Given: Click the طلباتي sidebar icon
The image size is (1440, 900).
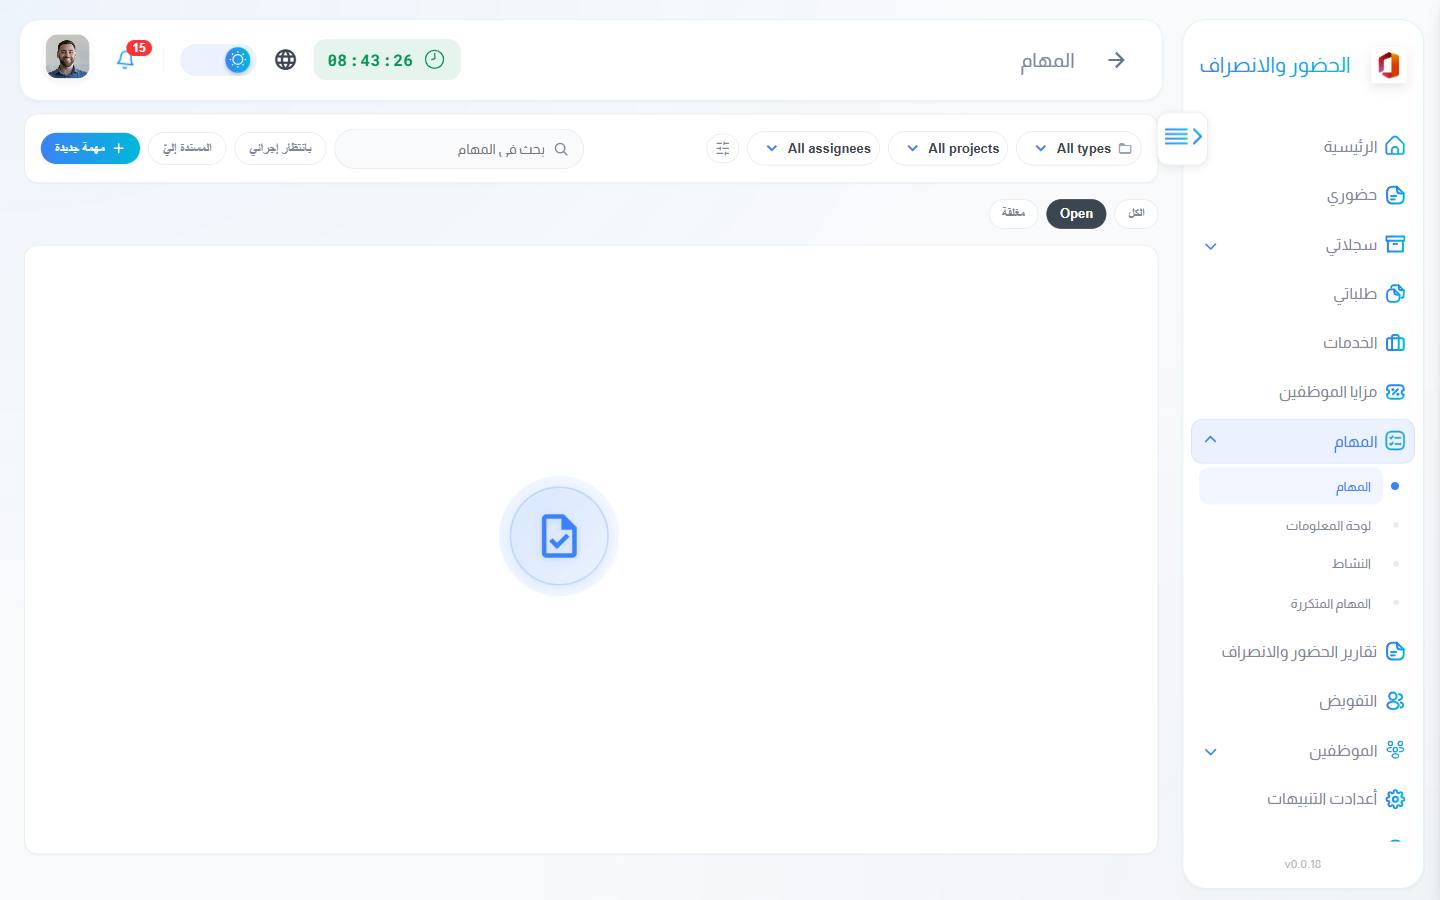Looking at the screenshot, I should click(x=1395, y=294).
